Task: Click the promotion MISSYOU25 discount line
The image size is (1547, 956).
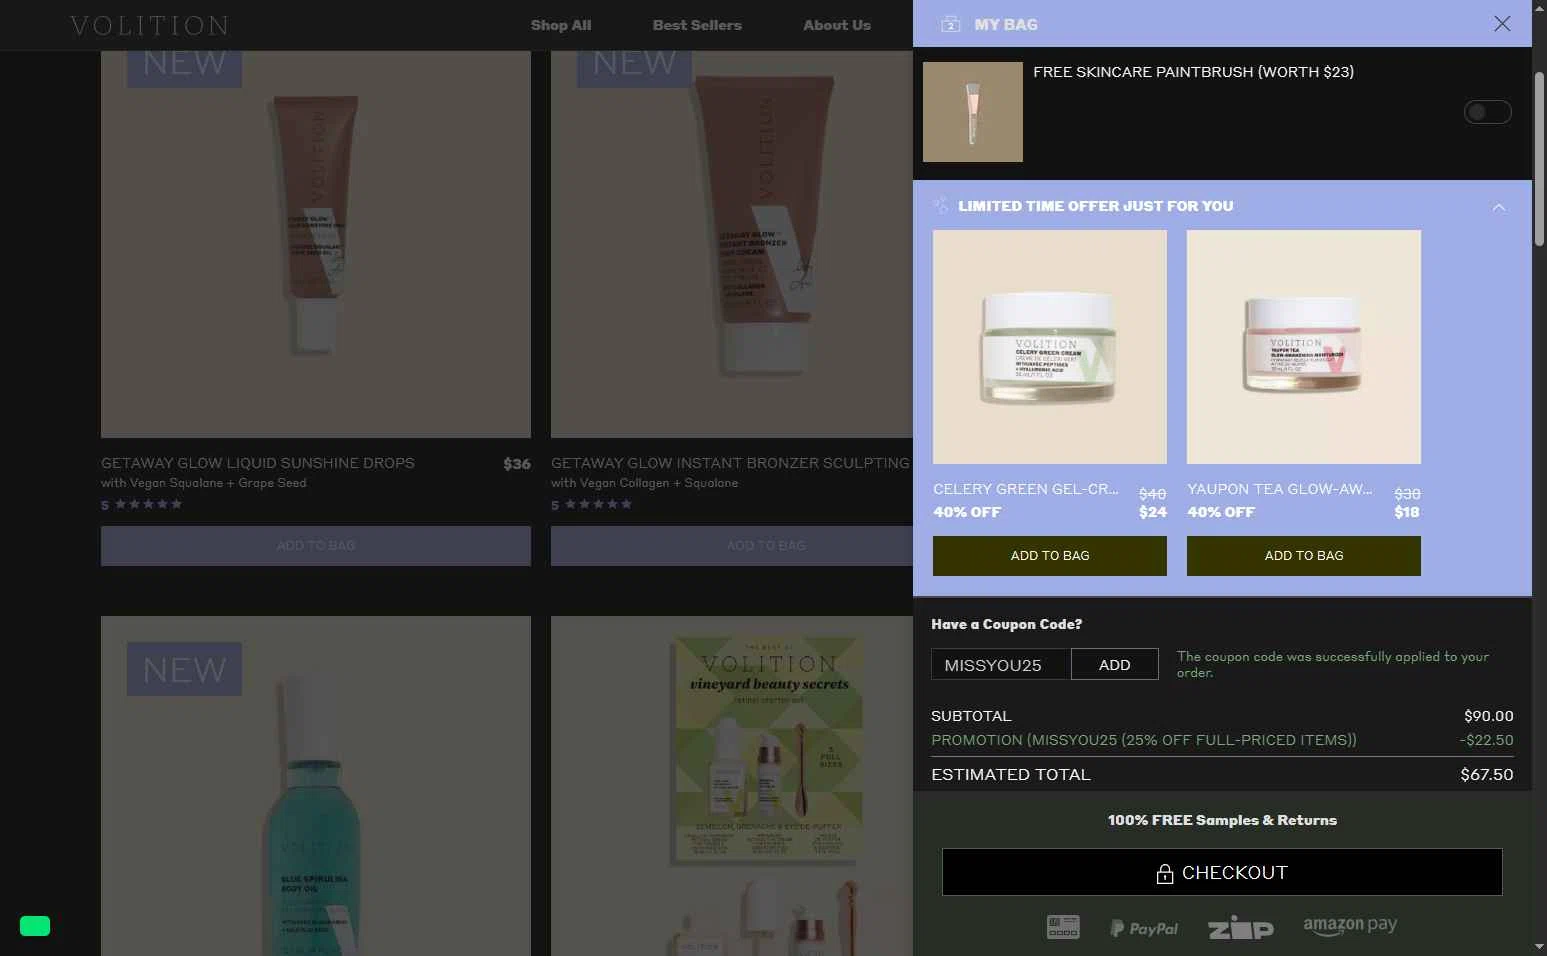Action: (1222, 740)
